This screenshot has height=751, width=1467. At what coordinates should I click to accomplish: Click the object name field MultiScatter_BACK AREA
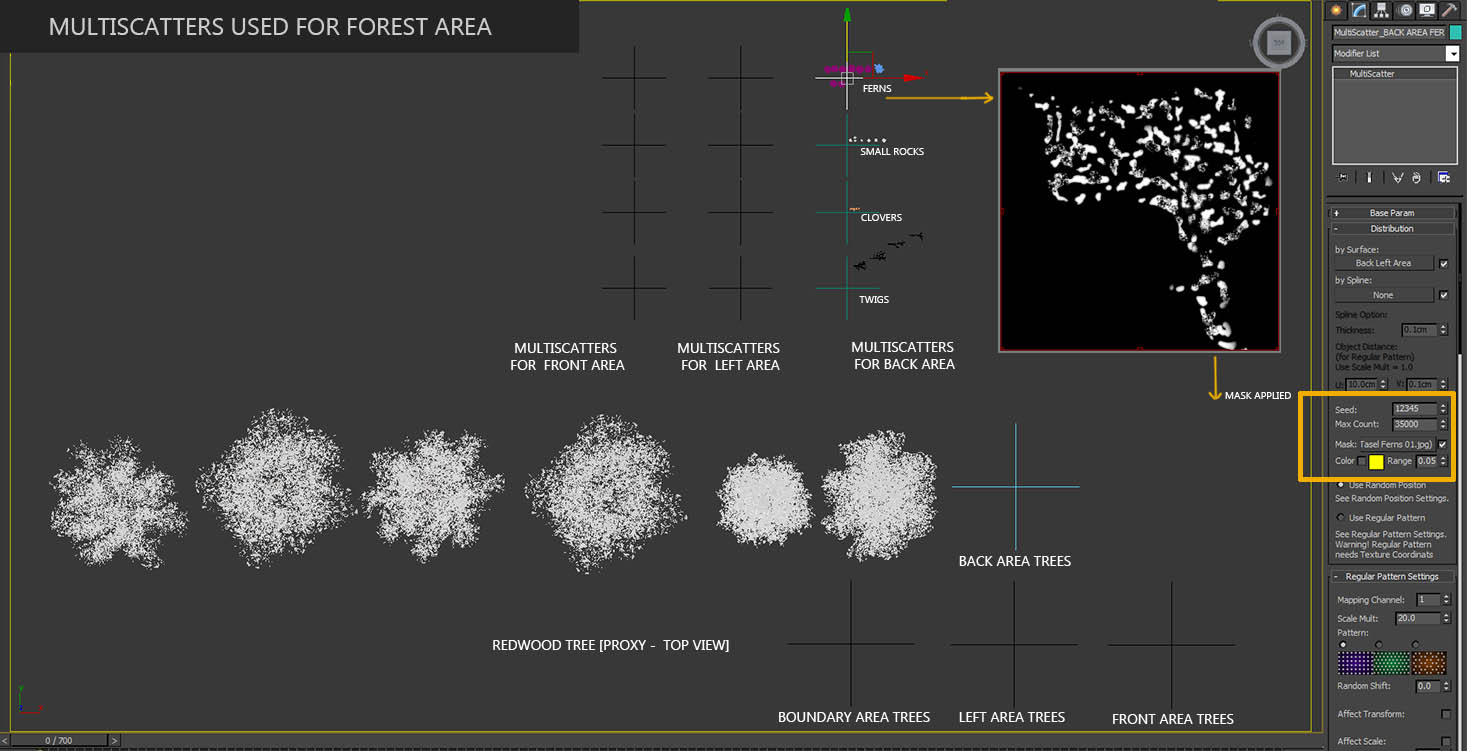pos(1389,33)
